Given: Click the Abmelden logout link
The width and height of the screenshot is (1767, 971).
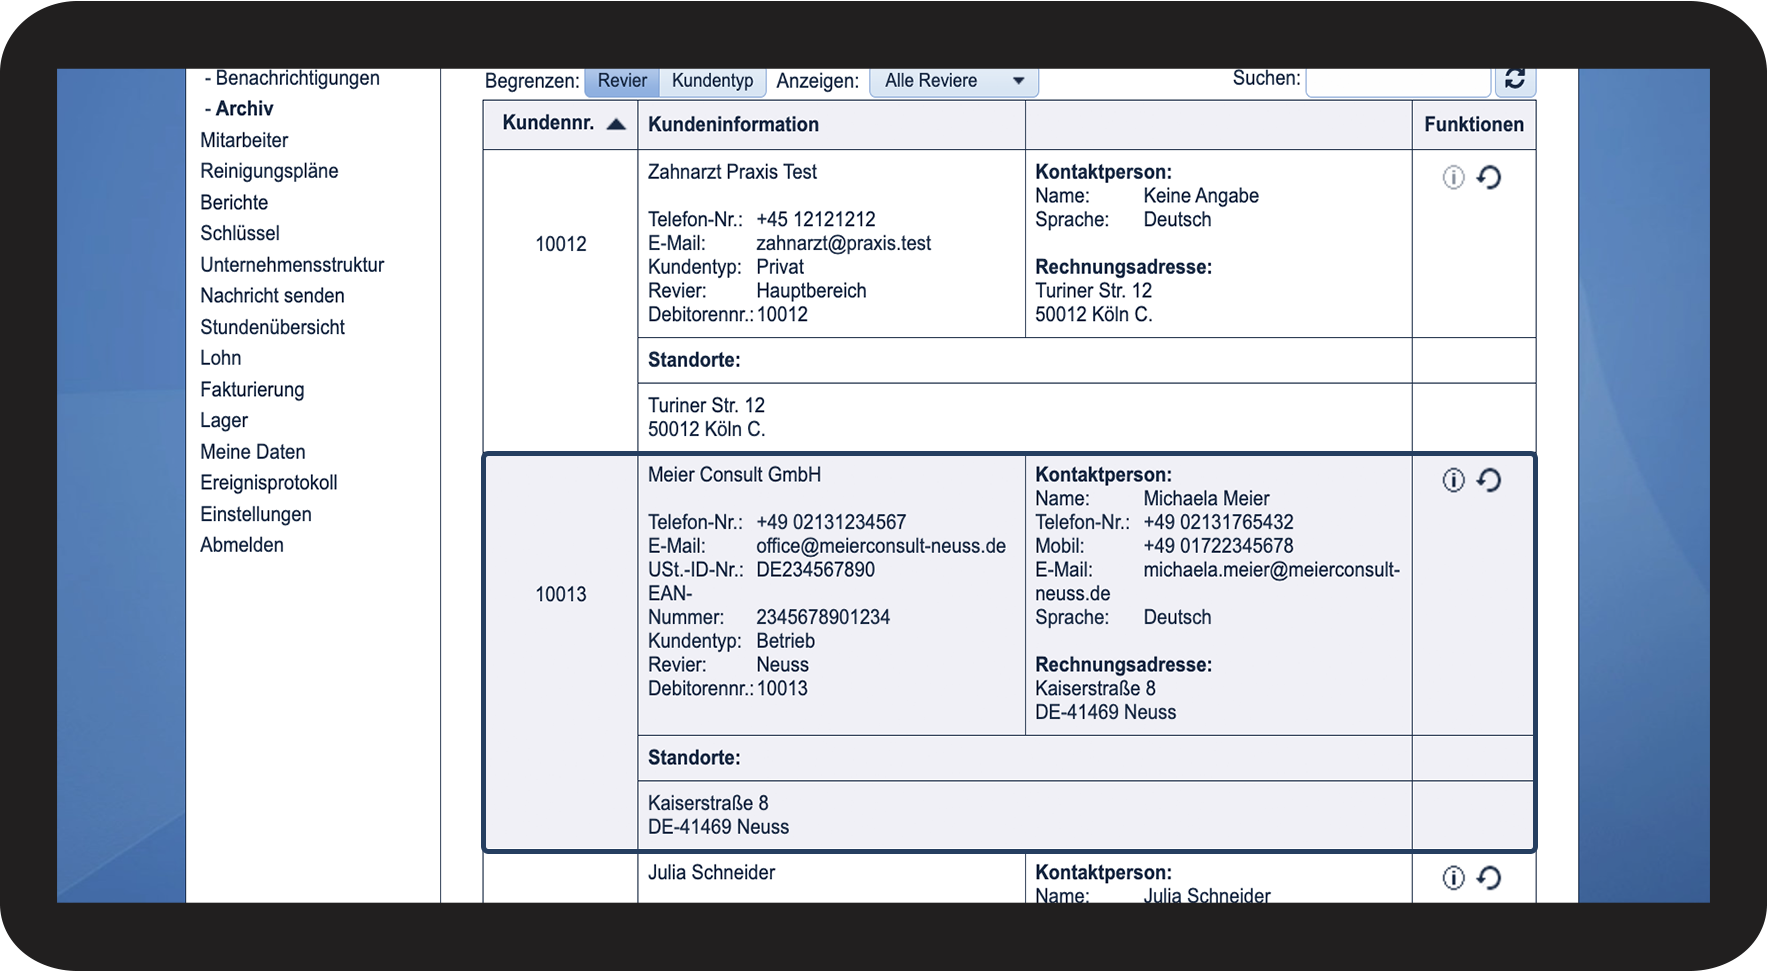Looking at the screenshot, I should (242, 545).
